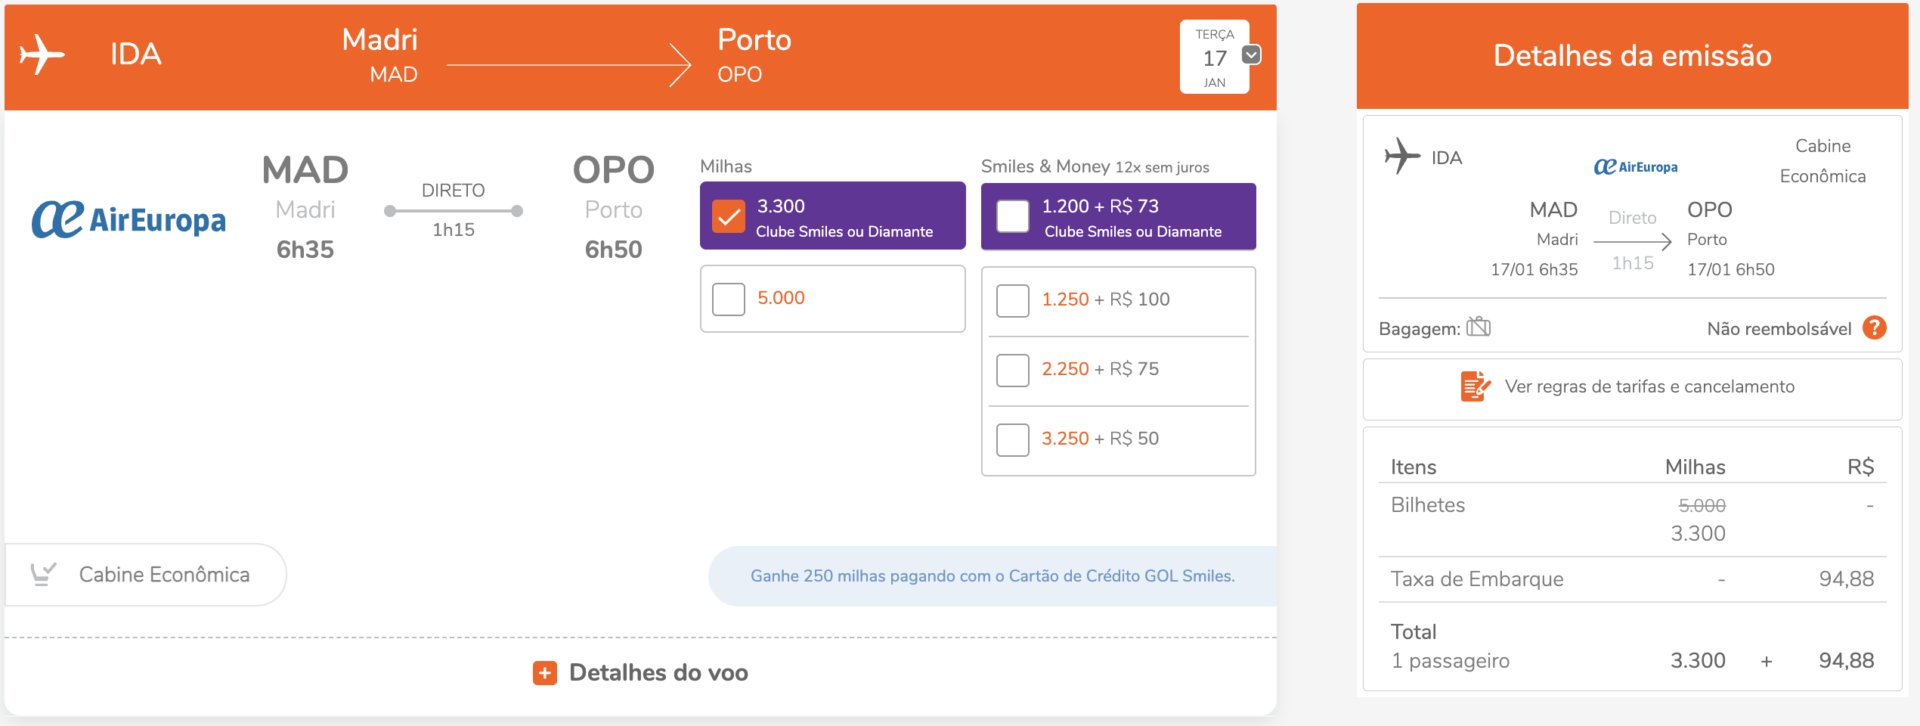Open the Cabine Econômica selector
This screenshot has width=1920, height=726.
(145, 575)
